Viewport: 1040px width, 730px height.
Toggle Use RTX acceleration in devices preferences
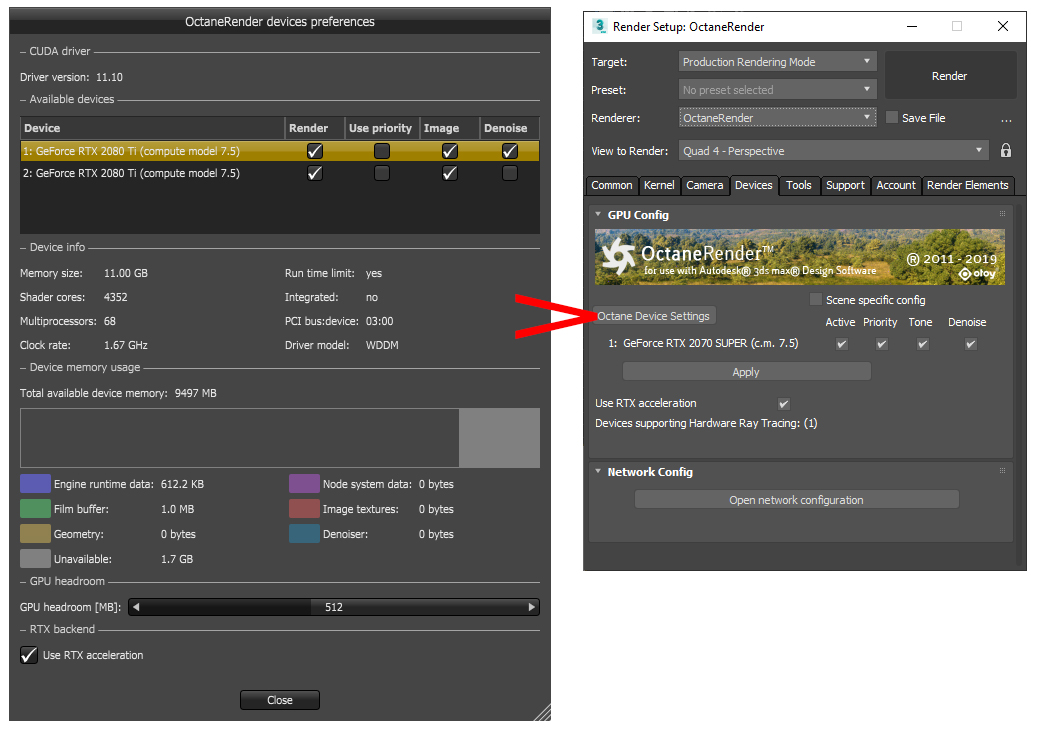click(x=29, y=655)
